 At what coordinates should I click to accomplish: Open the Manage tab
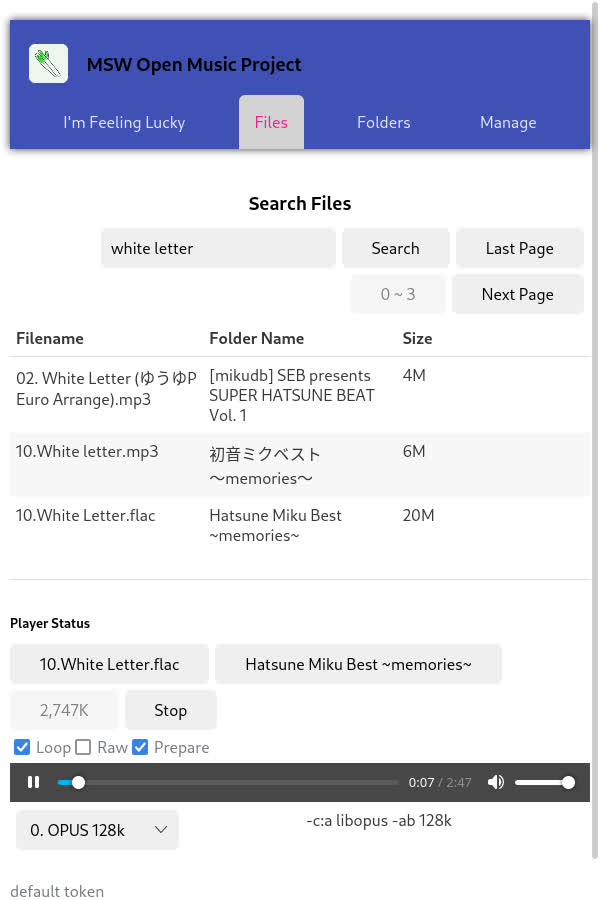508,122
